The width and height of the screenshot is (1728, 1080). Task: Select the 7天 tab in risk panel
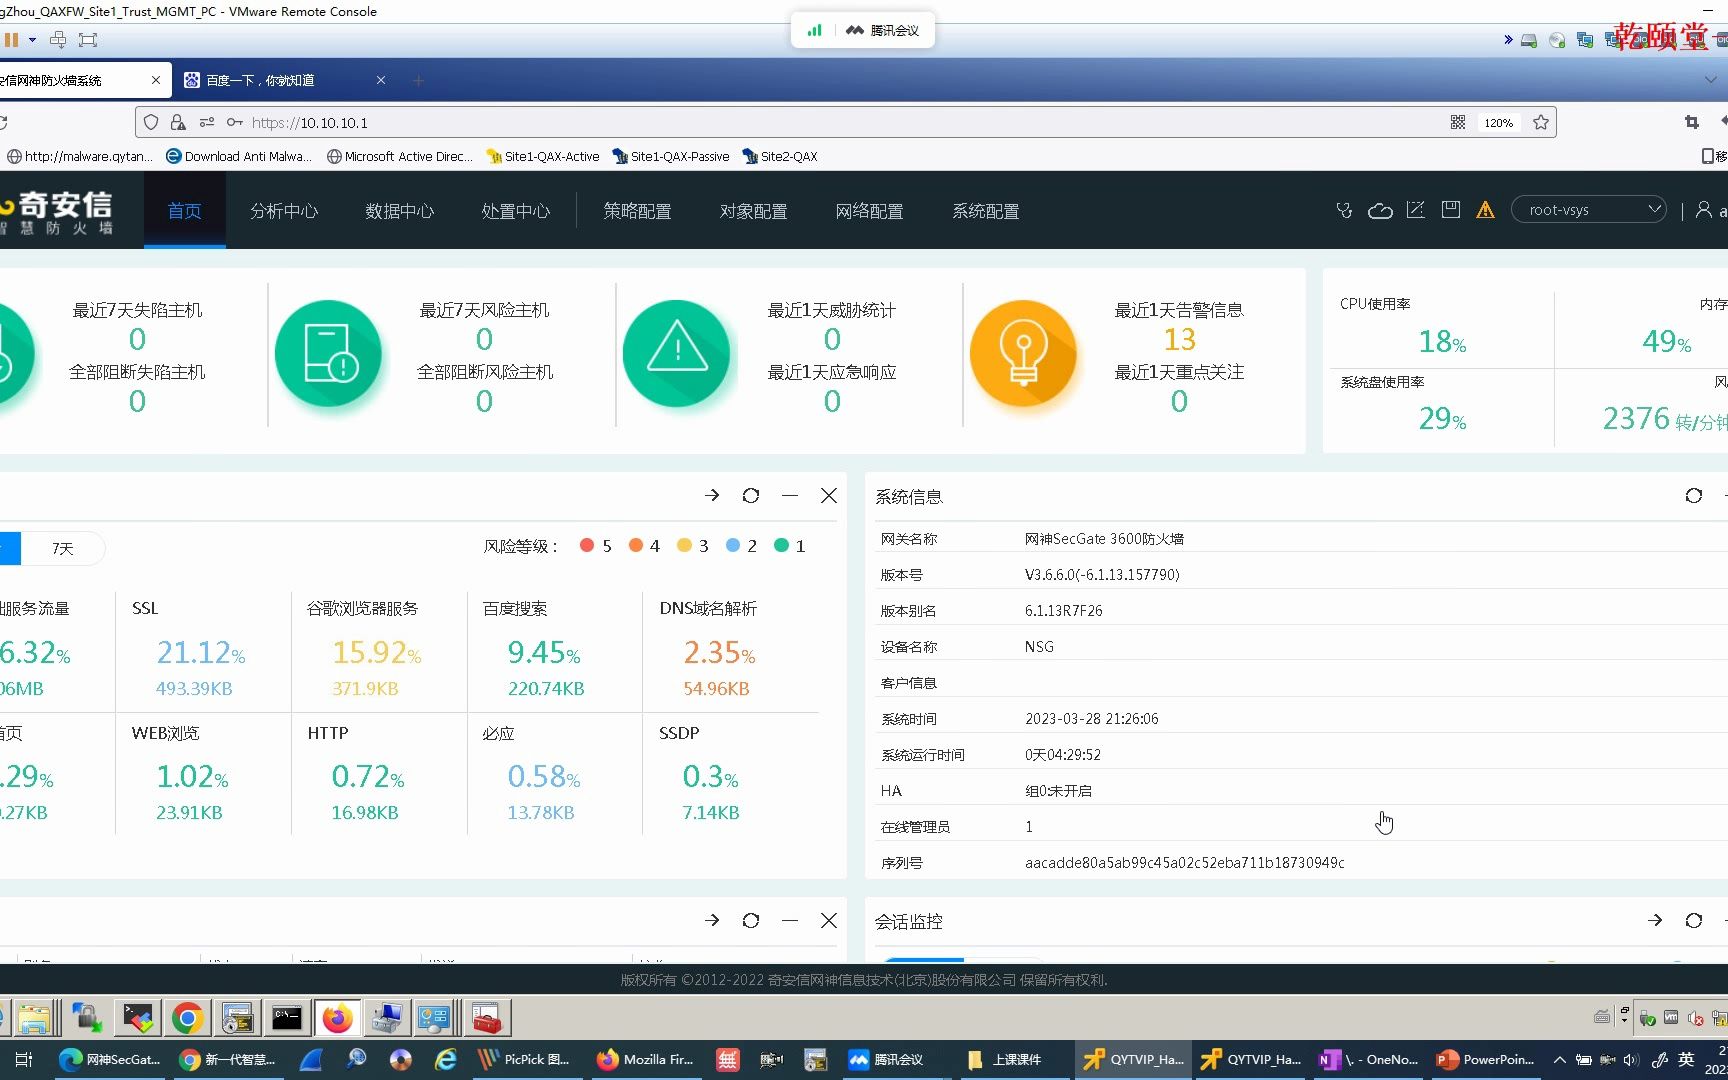[62, 548]
